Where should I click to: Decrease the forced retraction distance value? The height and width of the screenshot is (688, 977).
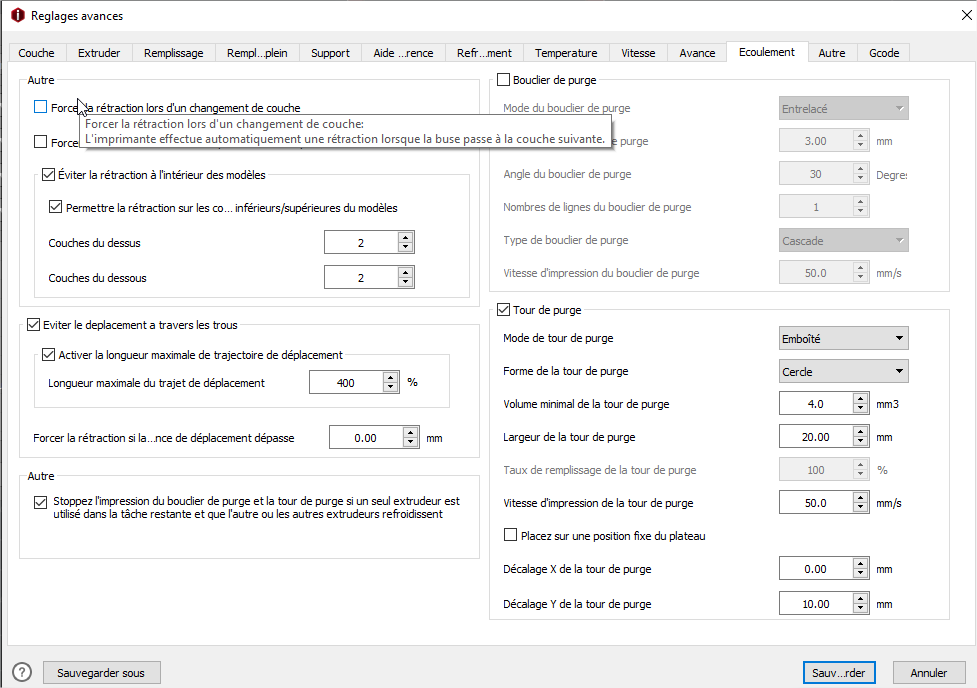tap(411, 442)
